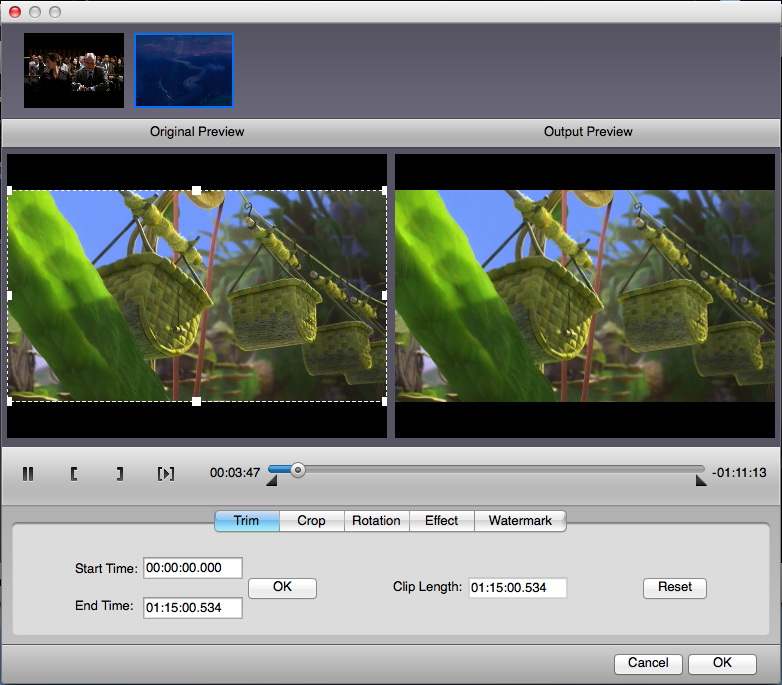Click the Output Preview header label

588,132
